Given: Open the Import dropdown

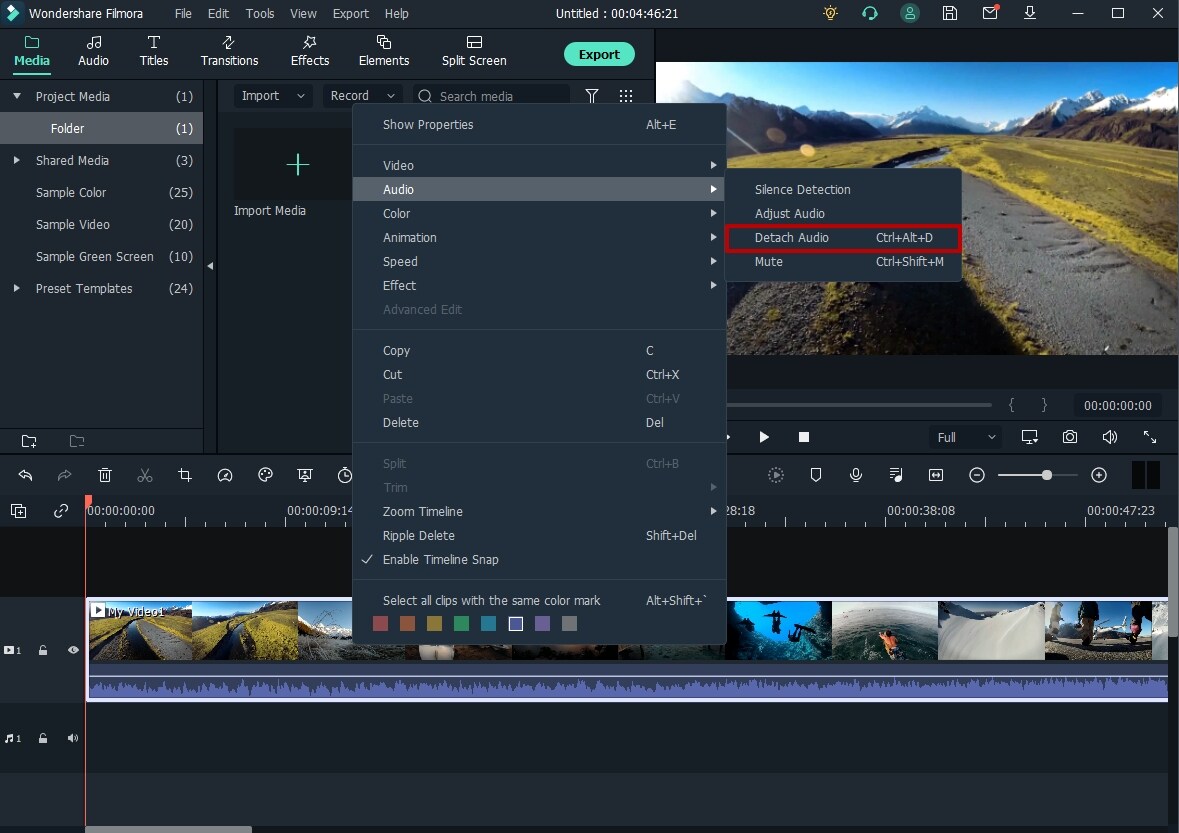Looking at the screenshot, I should click(273, 95).
